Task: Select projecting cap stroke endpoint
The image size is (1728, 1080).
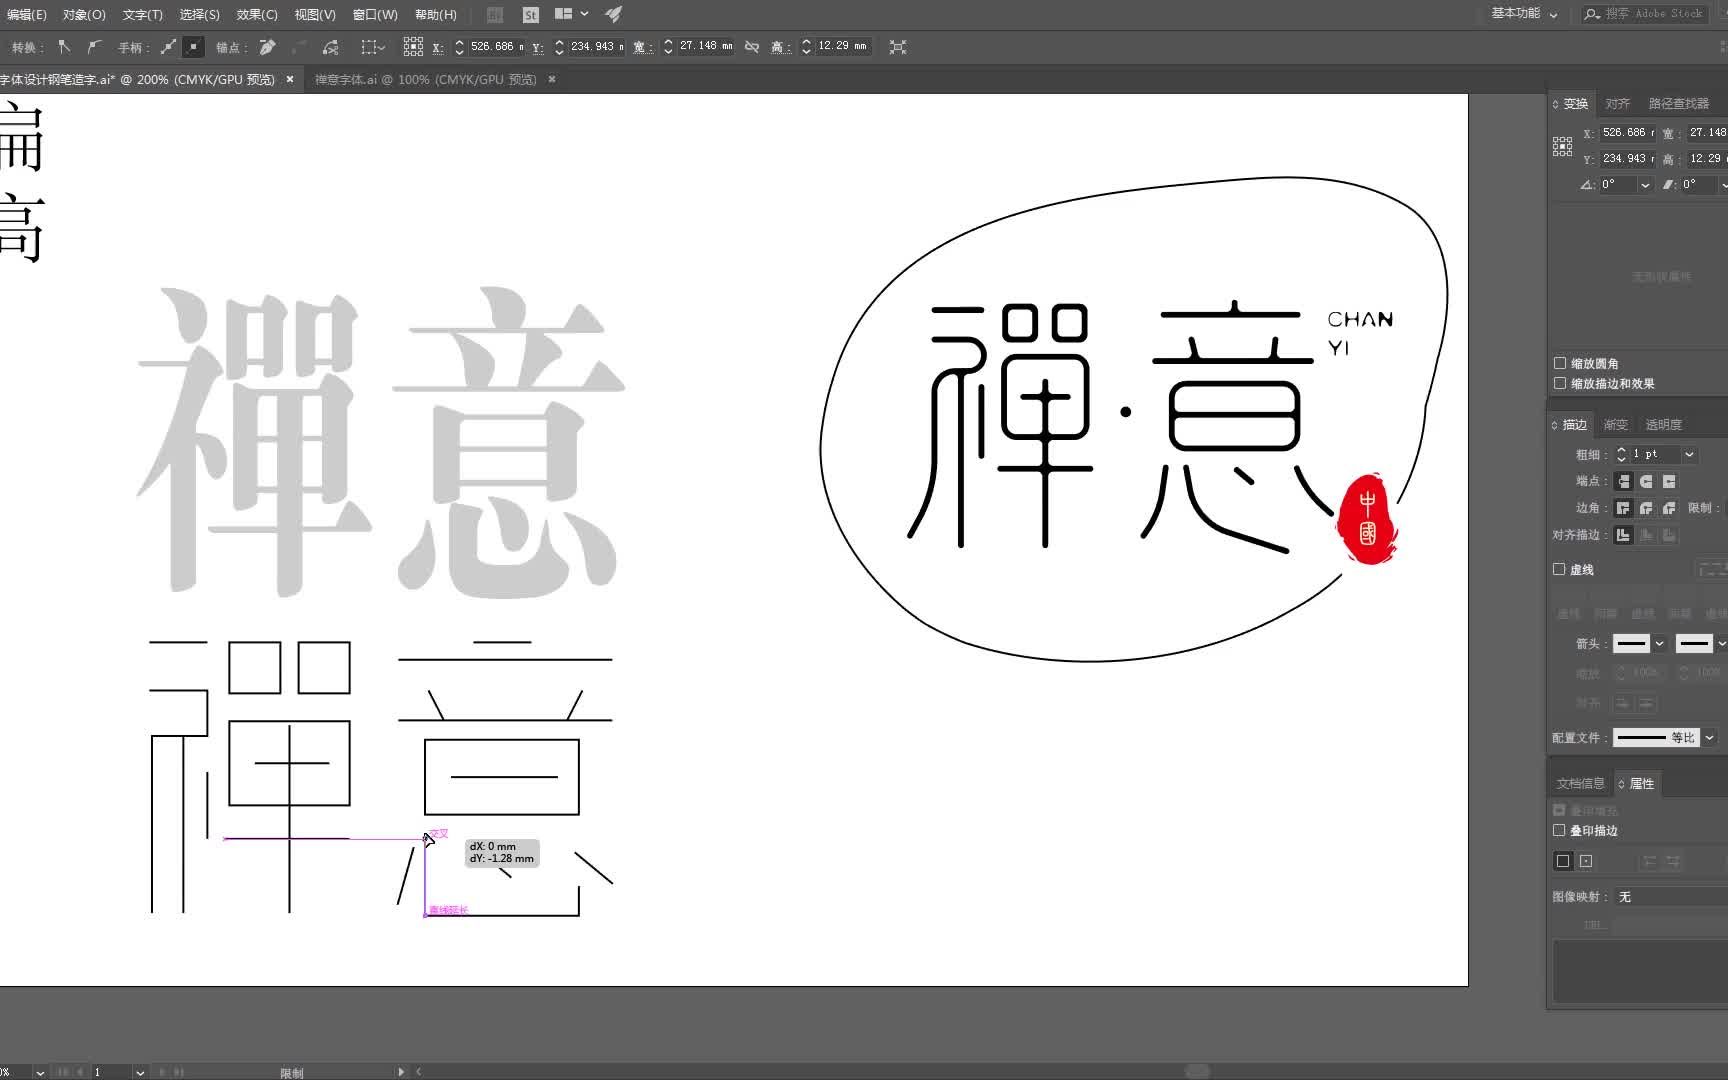Action: click(1669, 481)
